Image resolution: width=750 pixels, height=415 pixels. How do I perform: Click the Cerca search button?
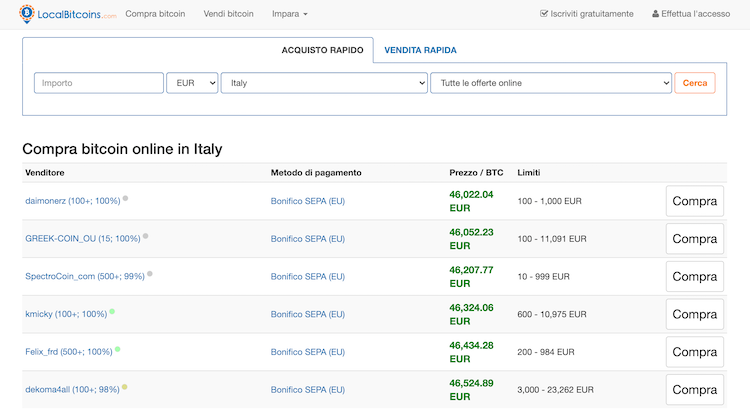click(695, 83)
